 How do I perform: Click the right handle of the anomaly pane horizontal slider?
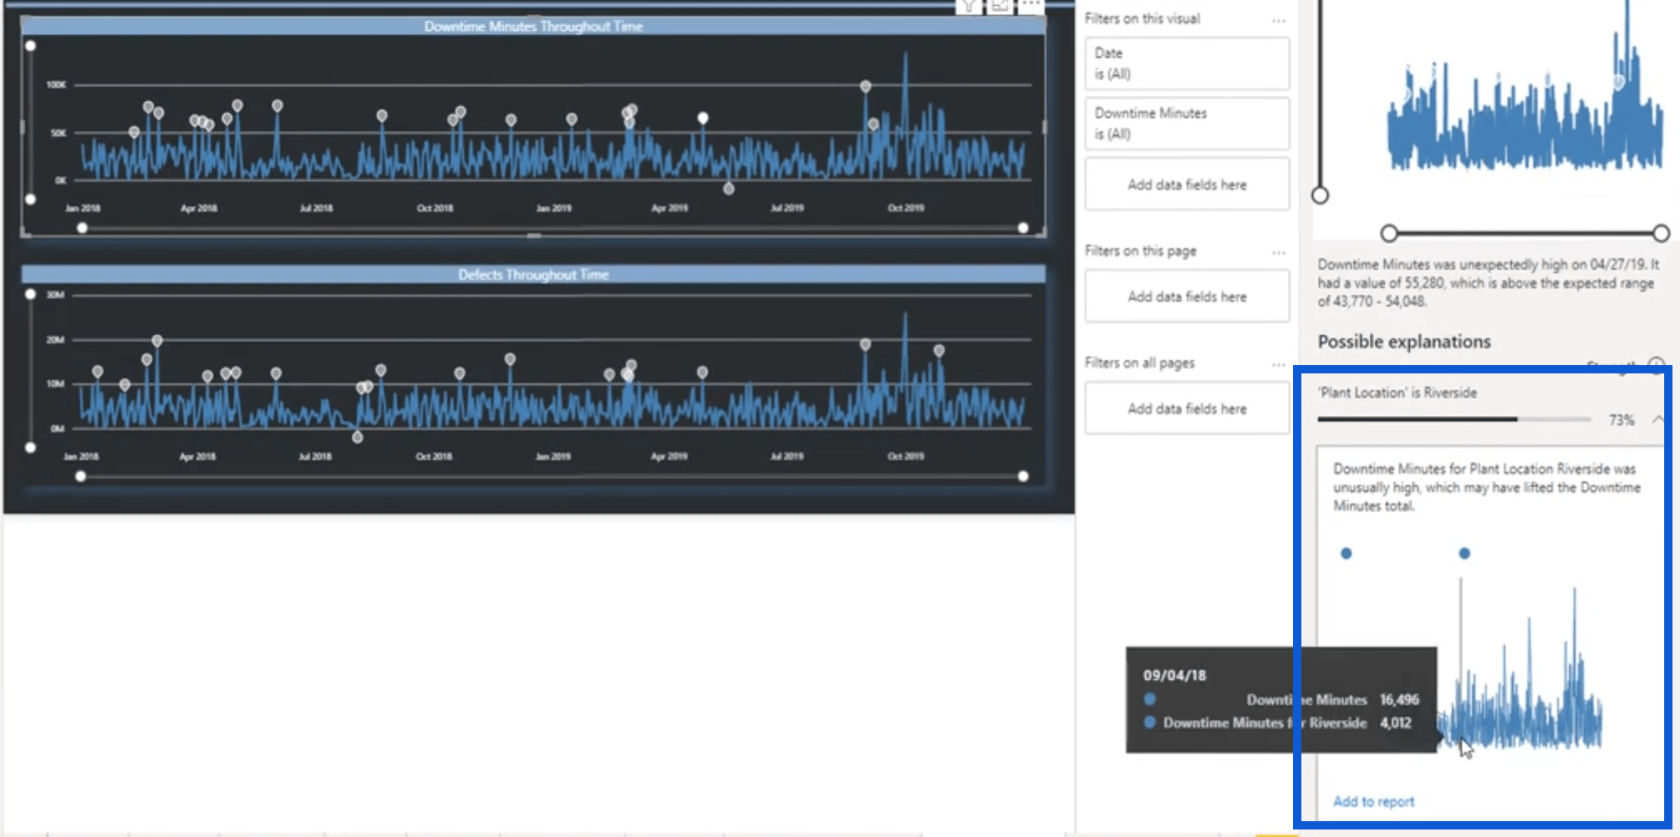tap(1661, 233)
